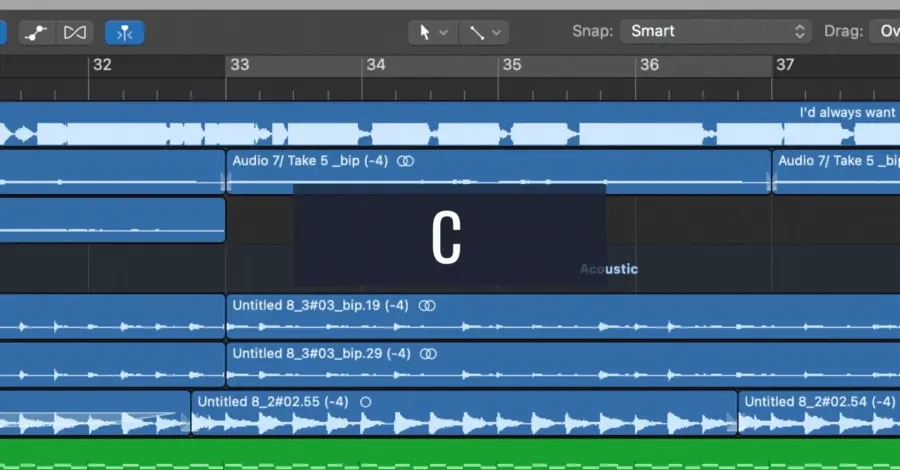This screenshot has height=470, width=900.
Task: Open the secondary tool menu
Action: pos(483,33)
